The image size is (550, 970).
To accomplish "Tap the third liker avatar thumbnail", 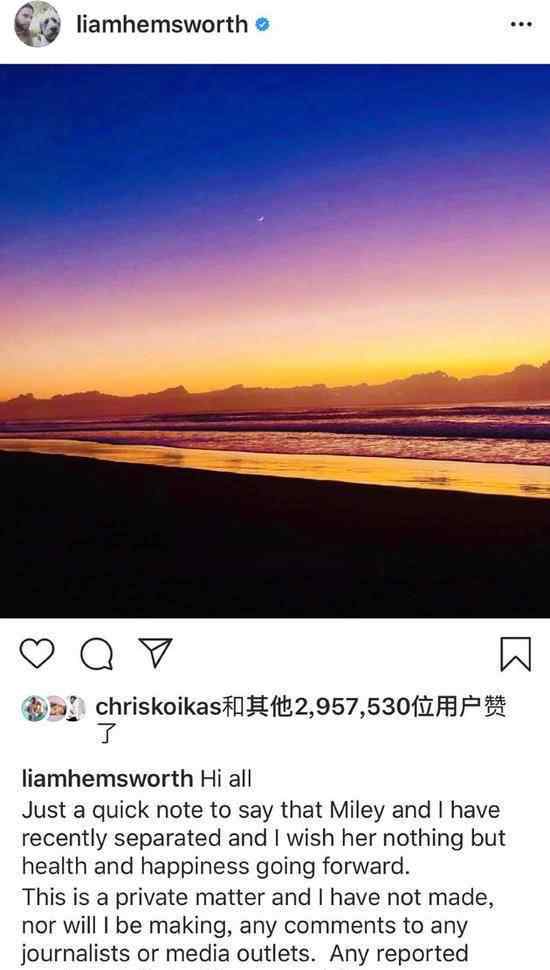I will point(75,708).
